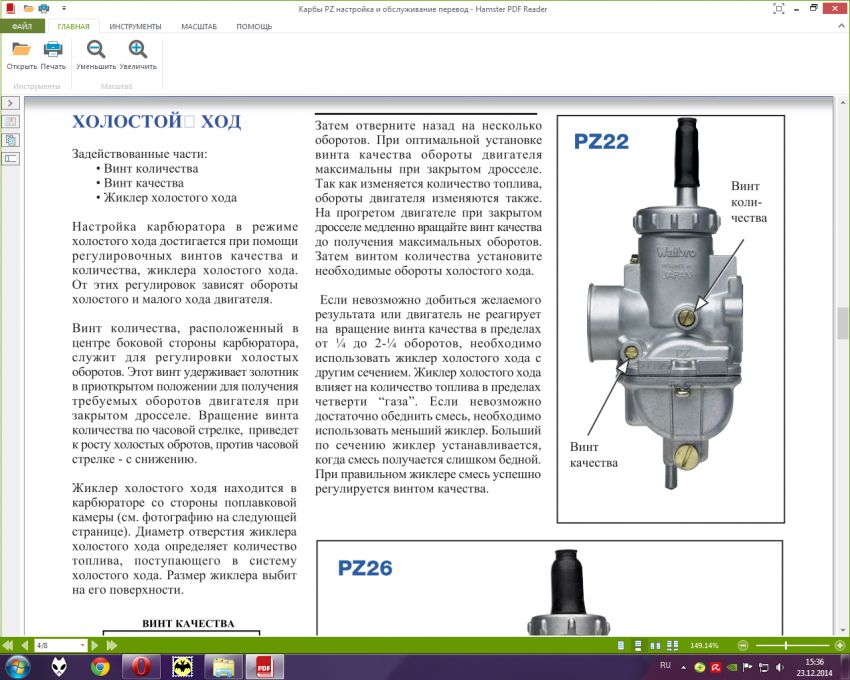Switch to МАСШТАБ tab
850x680 pixels.
[x=199, y=26]
